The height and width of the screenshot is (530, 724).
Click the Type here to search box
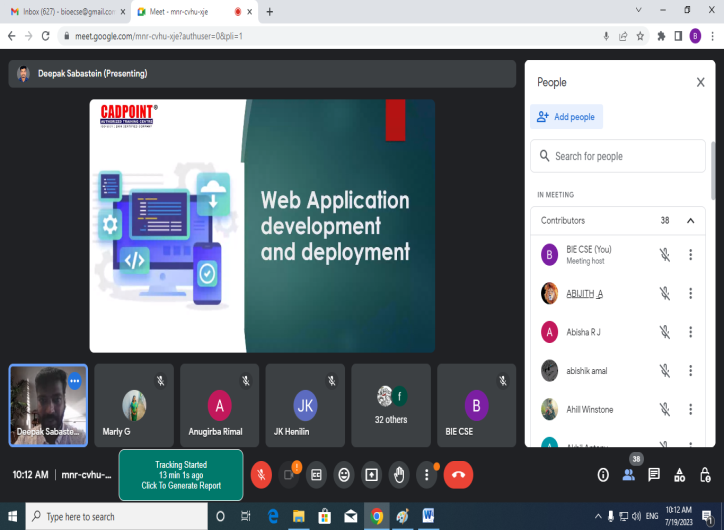click(117, 516)
